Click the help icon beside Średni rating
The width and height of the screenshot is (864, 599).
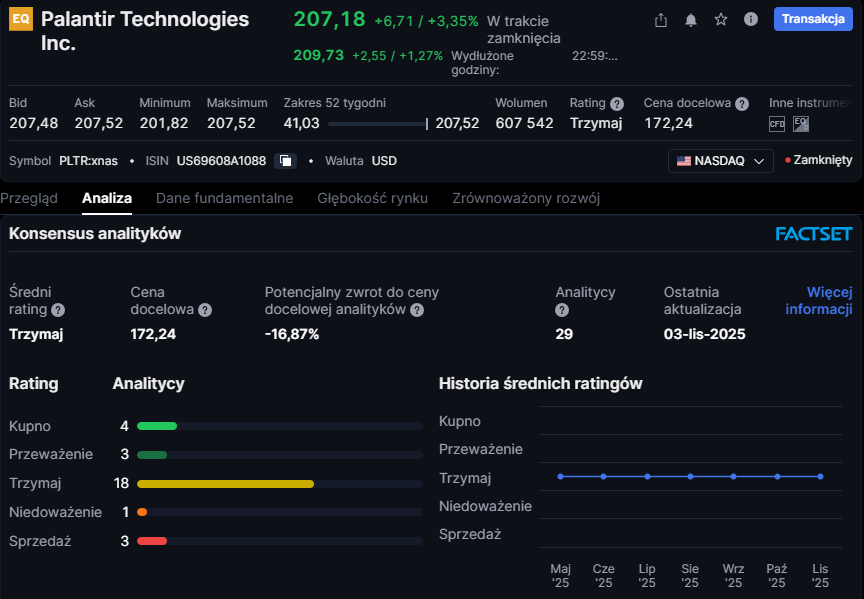pos(58,310)
